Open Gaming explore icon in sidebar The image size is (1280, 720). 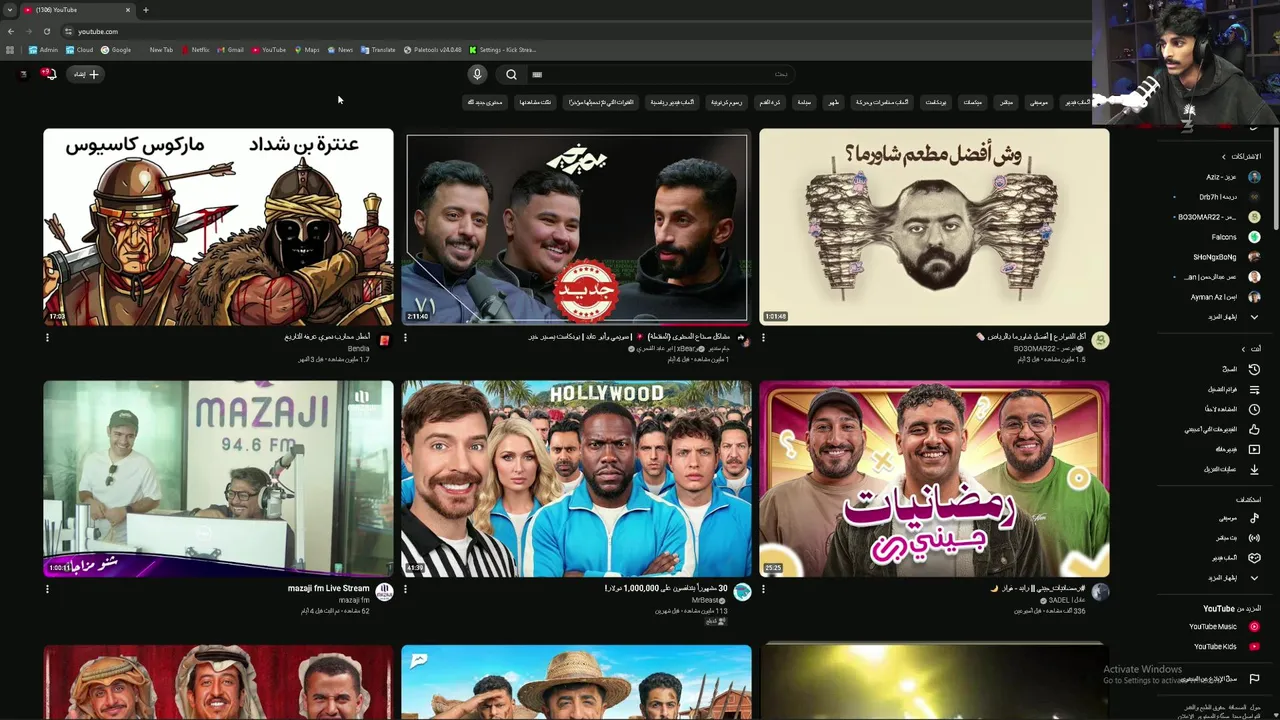point(1254,558)
